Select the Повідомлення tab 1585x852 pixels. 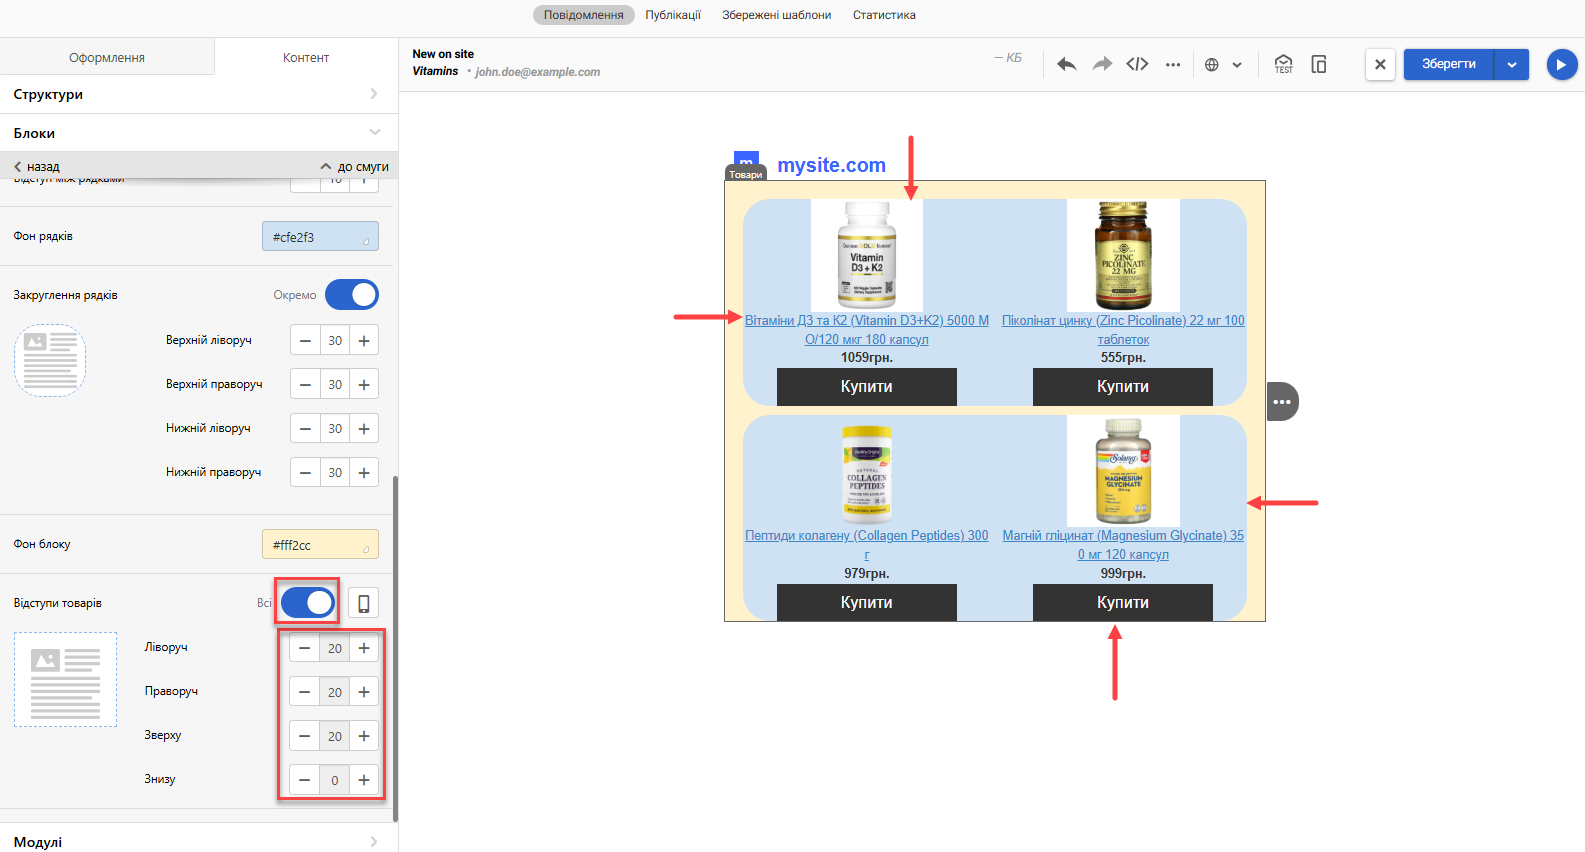coord(584,15)
